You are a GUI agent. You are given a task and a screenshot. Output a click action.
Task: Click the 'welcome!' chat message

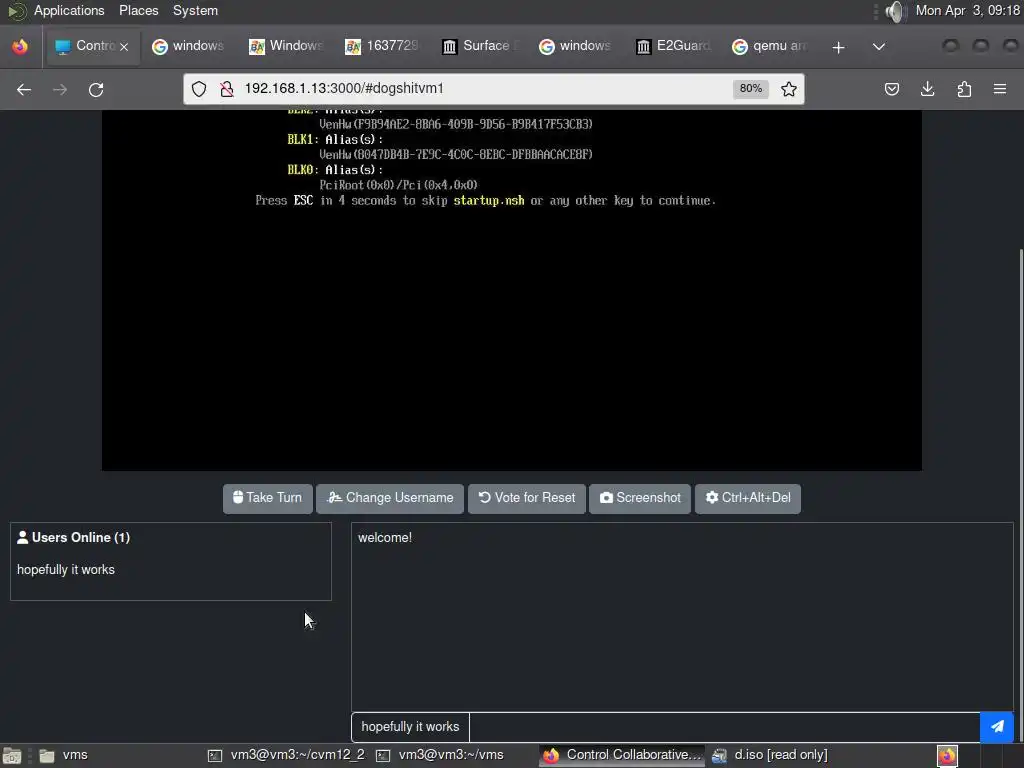[385, 538]
